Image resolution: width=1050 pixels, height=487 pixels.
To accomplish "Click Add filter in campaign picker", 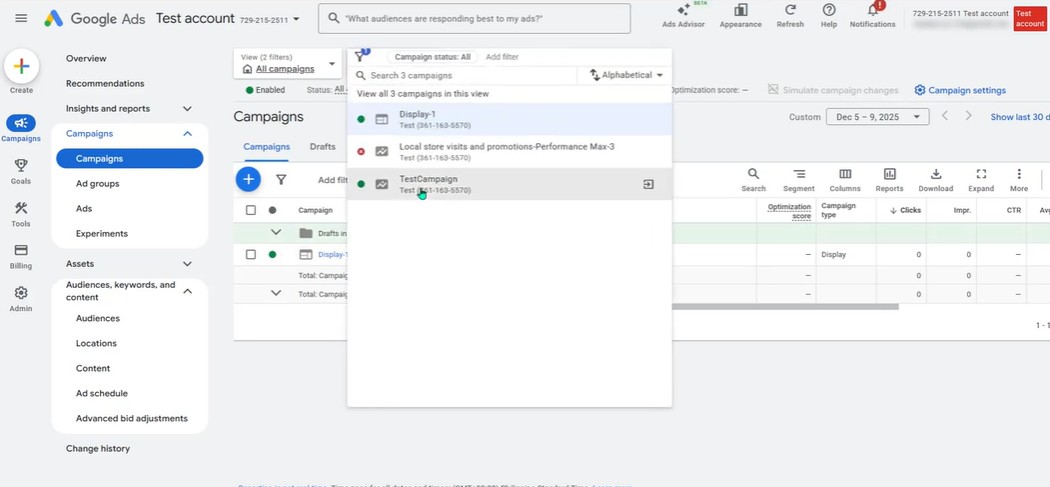I will [x=502, y=57].
